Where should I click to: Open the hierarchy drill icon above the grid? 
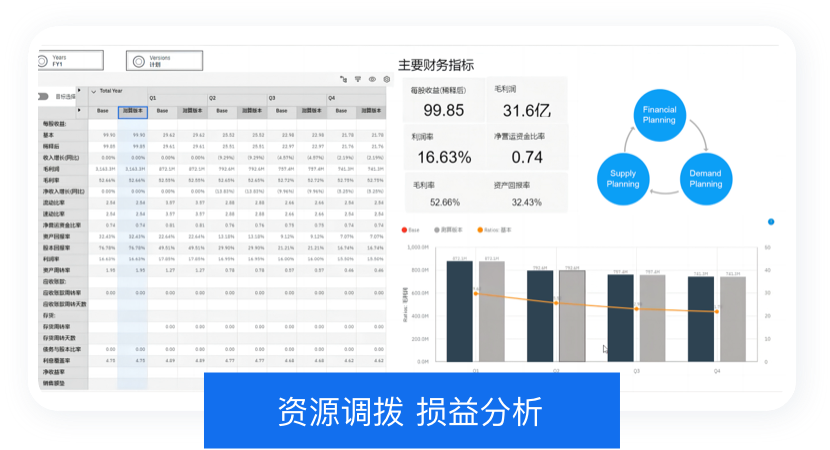[343, 79]
